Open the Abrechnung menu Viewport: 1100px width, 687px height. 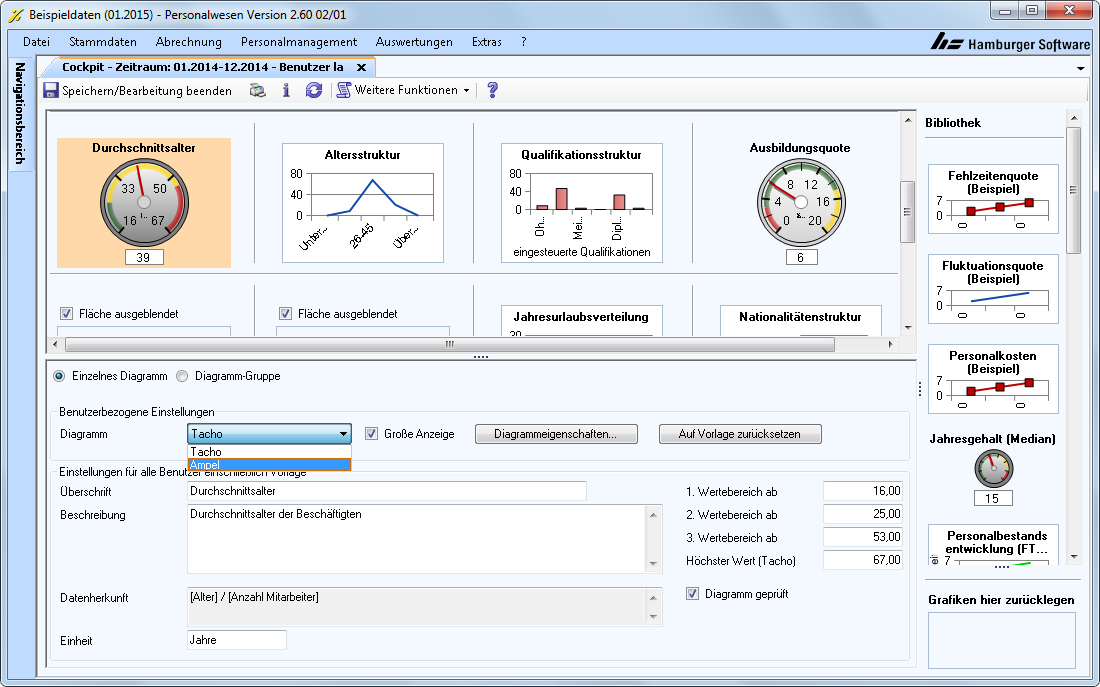[x=189, y=42]
